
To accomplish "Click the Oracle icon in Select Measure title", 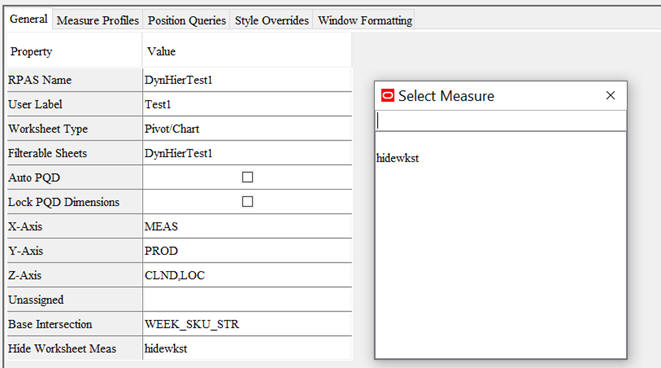I will coord(387,96).
